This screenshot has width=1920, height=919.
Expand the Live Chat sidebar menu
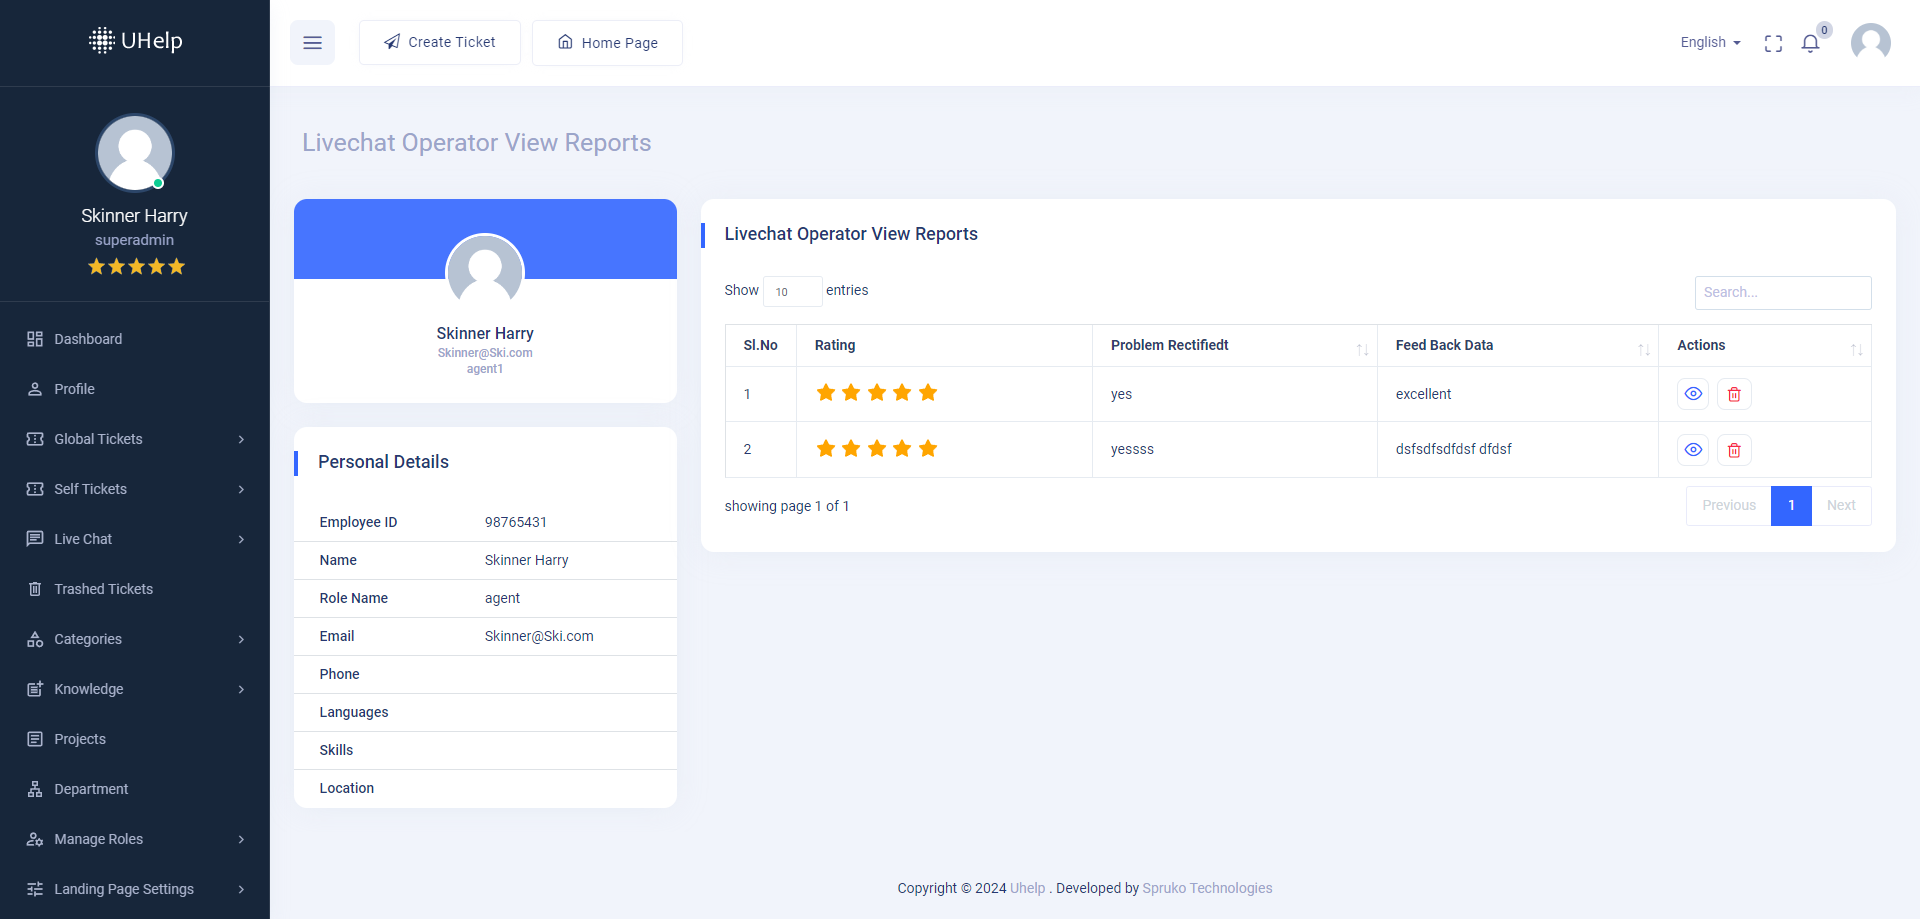click(x=82, y=539)
